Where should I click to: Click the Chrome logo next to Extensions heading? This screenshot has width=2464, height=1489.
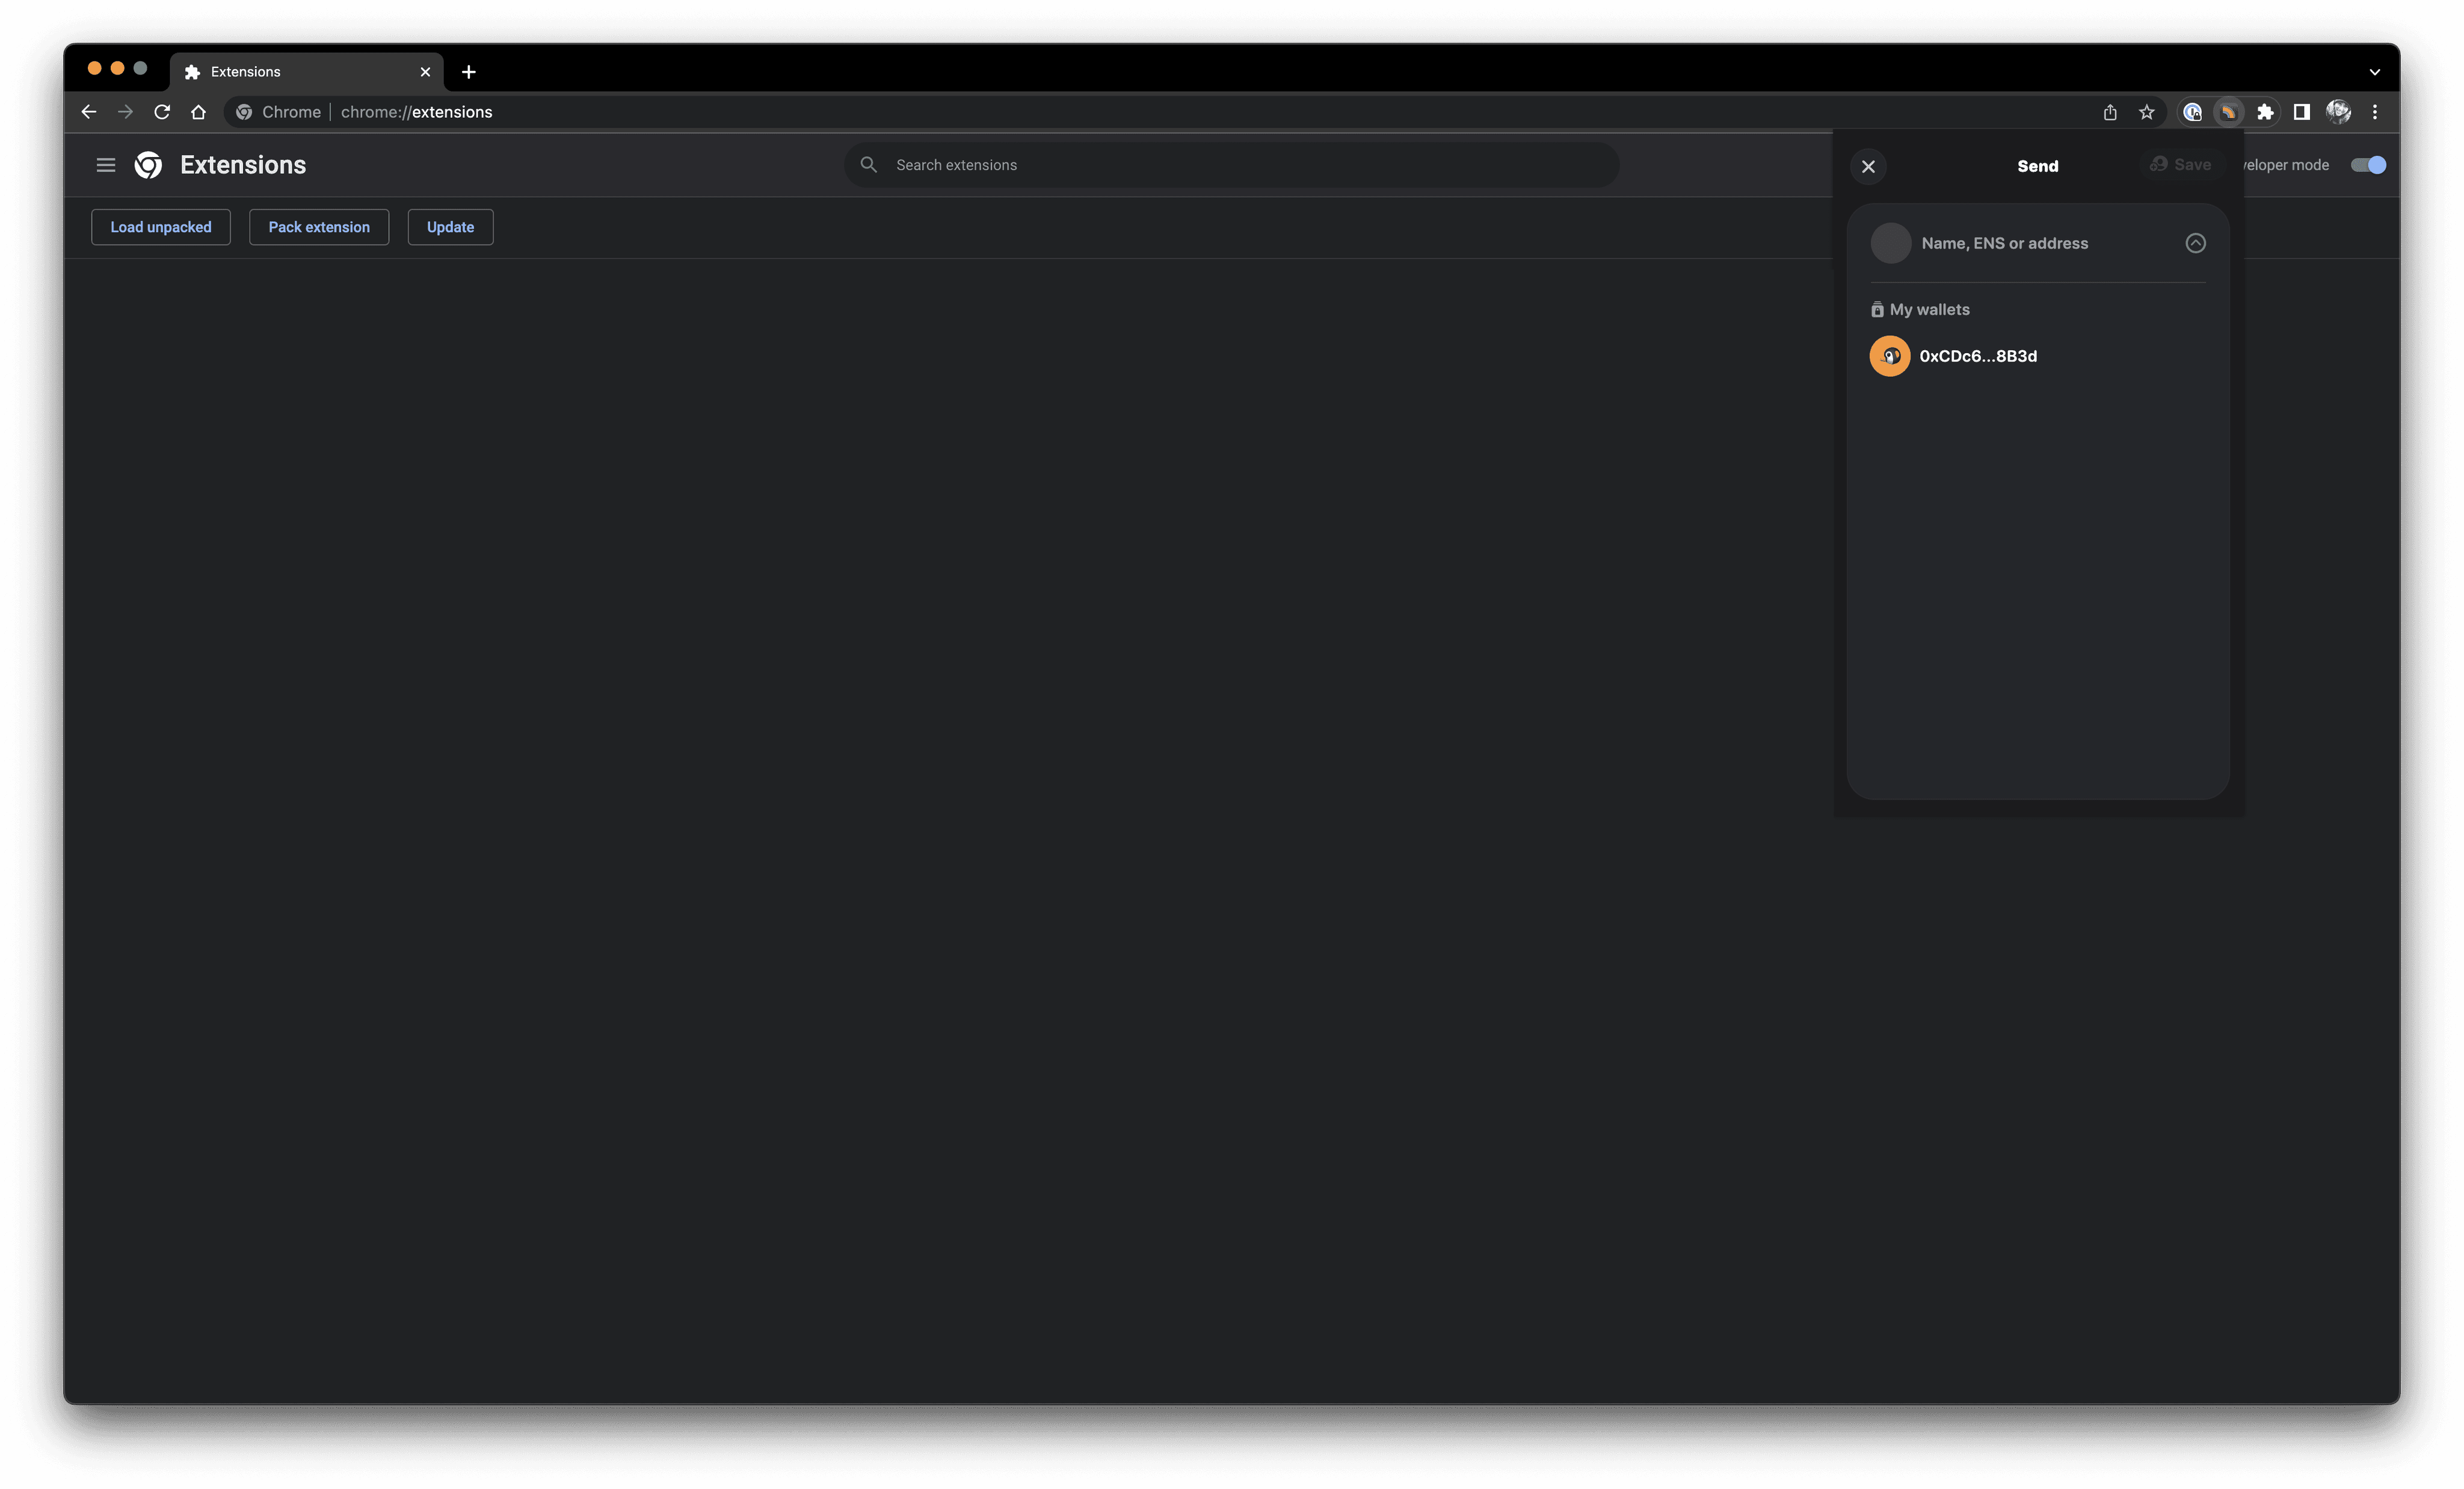coord(148,165)
